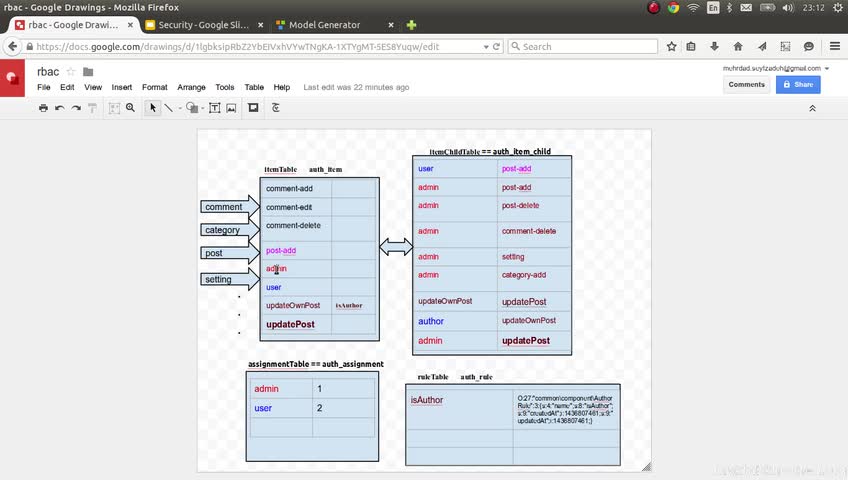This screenshot has width=848, height=480.
Task: Click the blue Share button
Action: (798, 84)
